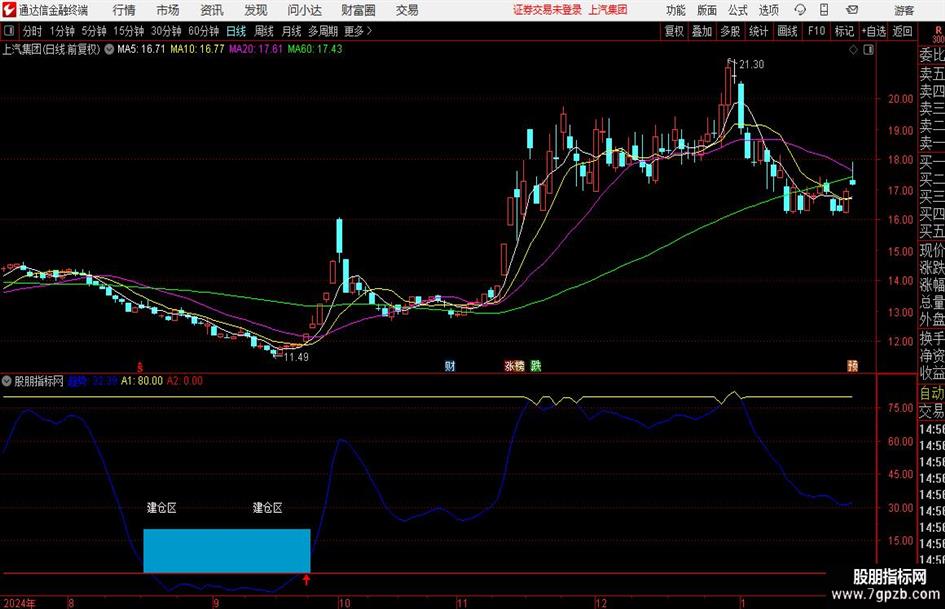Click the 统计 statistics button
The image size is (945, 609).
pyautogui.click(x=758, y=31)
